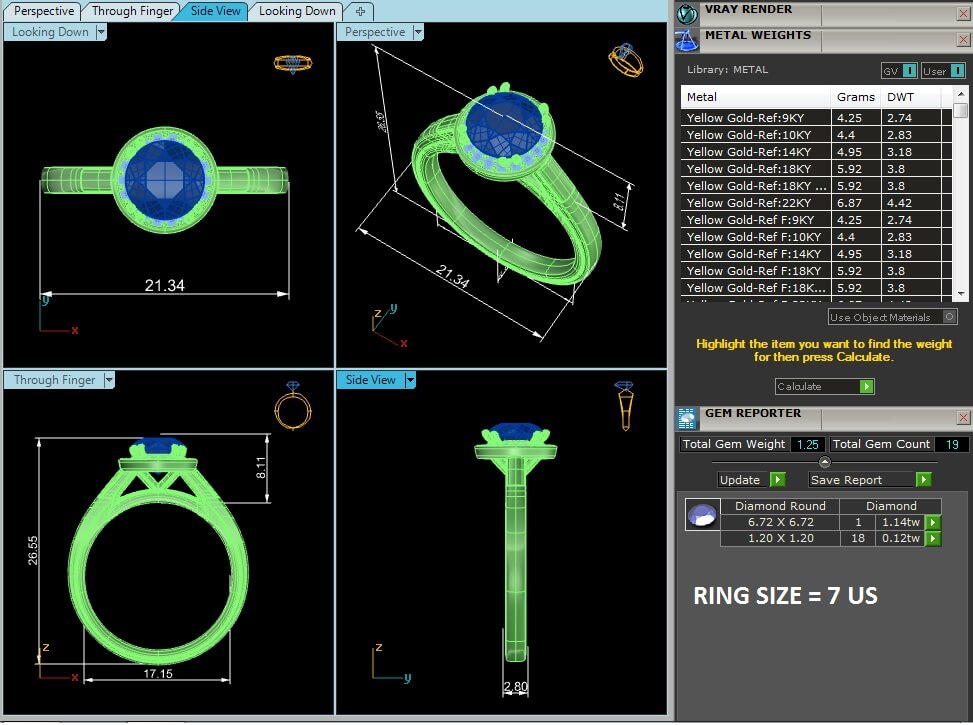Switch to the Through Finger tab
The width and height of the screenshot is (973, 725).
tap(133, 11)
